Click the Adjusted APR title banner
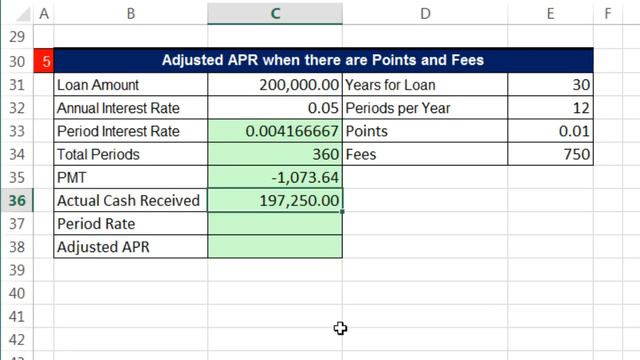Screen dimensions: 640x360 click(x=323, y=60)
